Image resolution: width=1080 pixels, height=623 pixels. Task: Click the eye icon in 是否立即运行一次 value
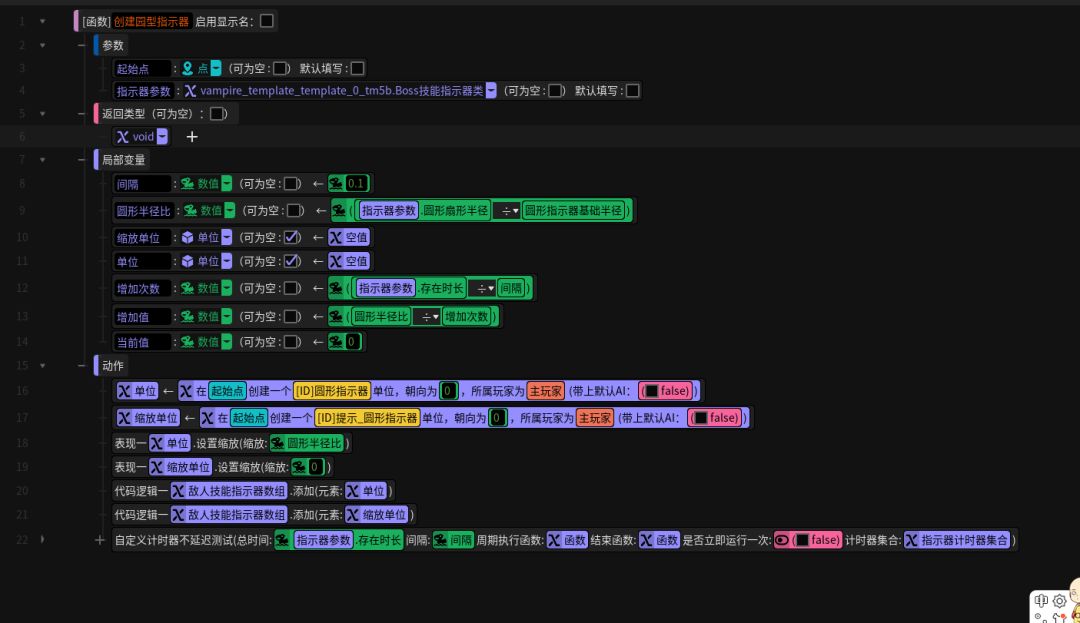click(x=782, y=540)
